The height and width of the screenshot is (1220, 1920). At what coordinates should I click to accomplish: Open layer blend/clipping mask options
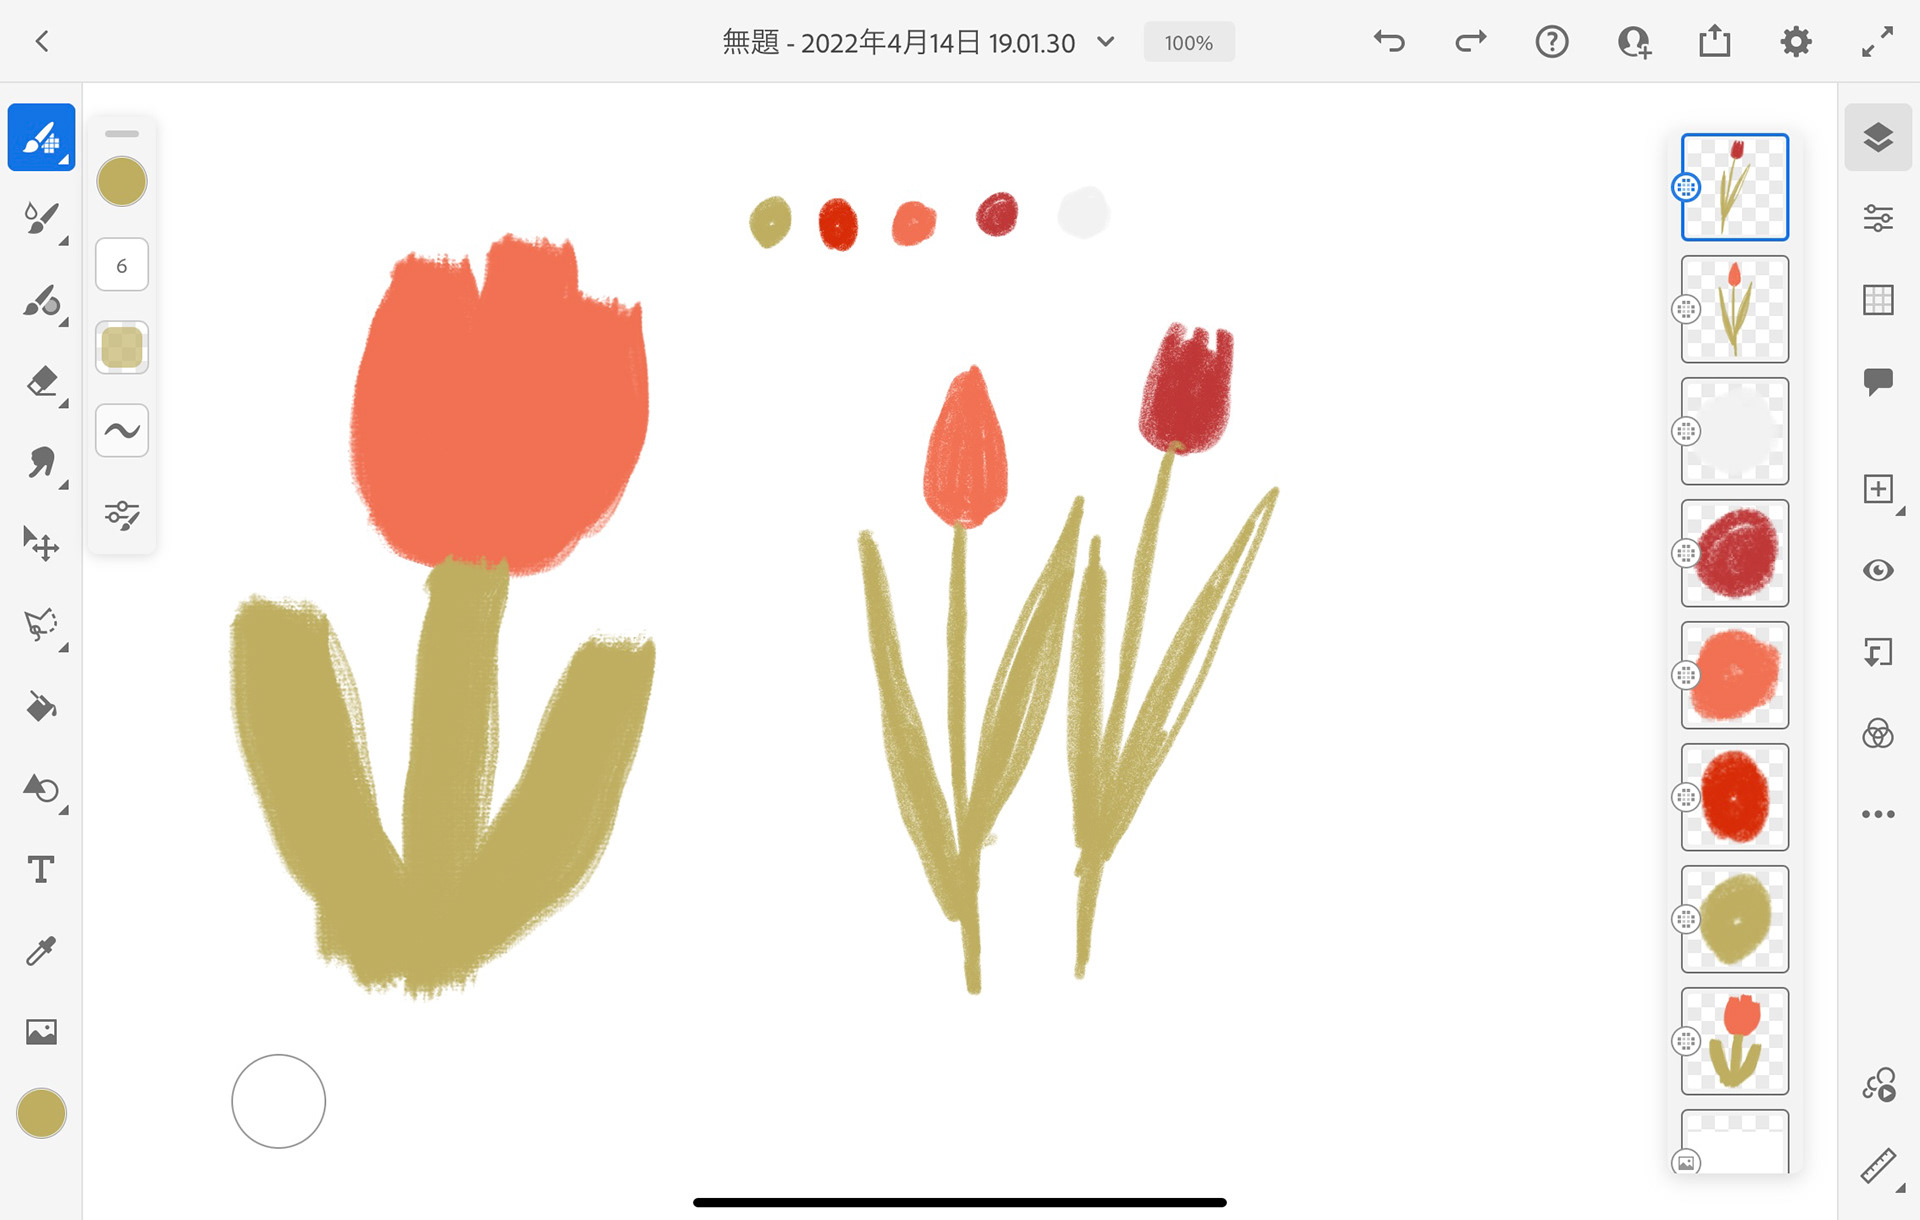[x=1878, y=733]
